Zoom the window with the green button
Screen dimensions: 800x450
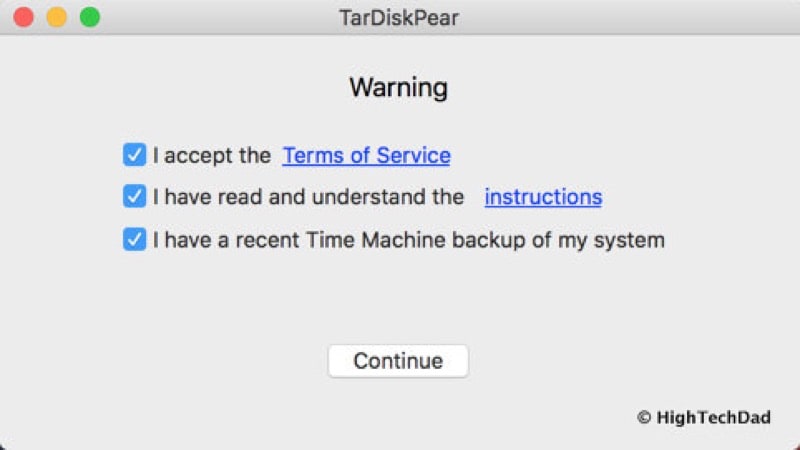click(x=90, y=17)
